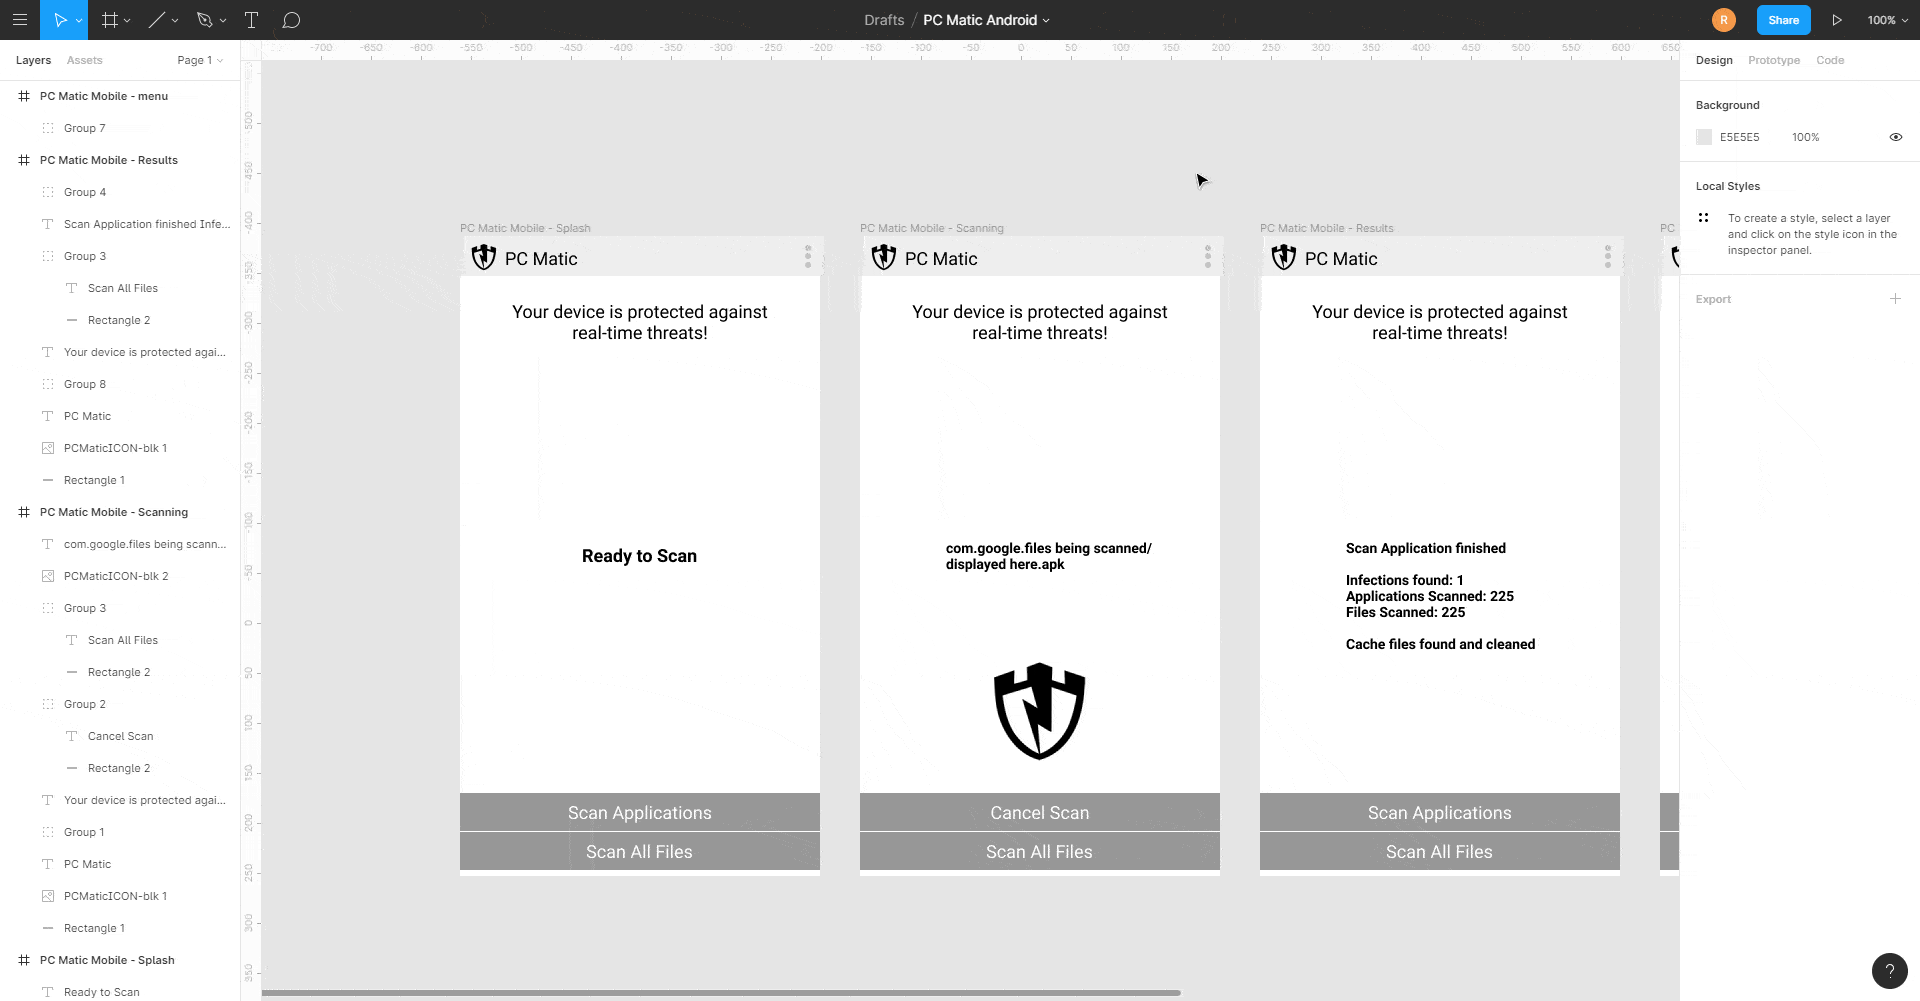Switch to the Design tab

pyautogui.click(x=1714, y=60)
